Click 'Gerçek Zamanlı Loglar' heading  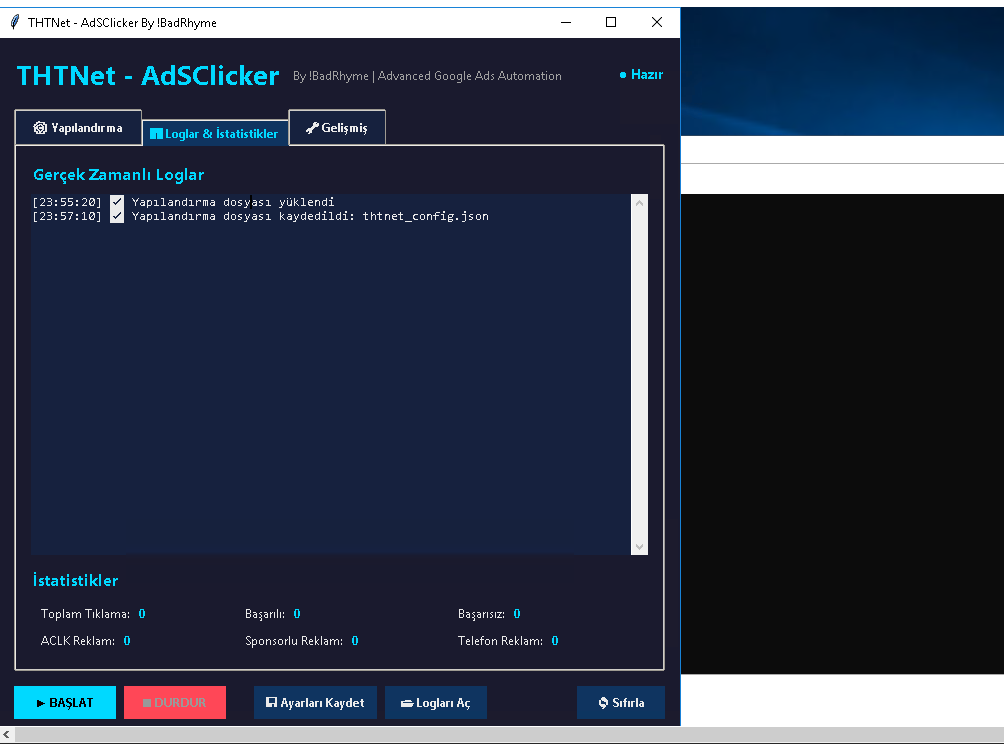pos(118,175)
